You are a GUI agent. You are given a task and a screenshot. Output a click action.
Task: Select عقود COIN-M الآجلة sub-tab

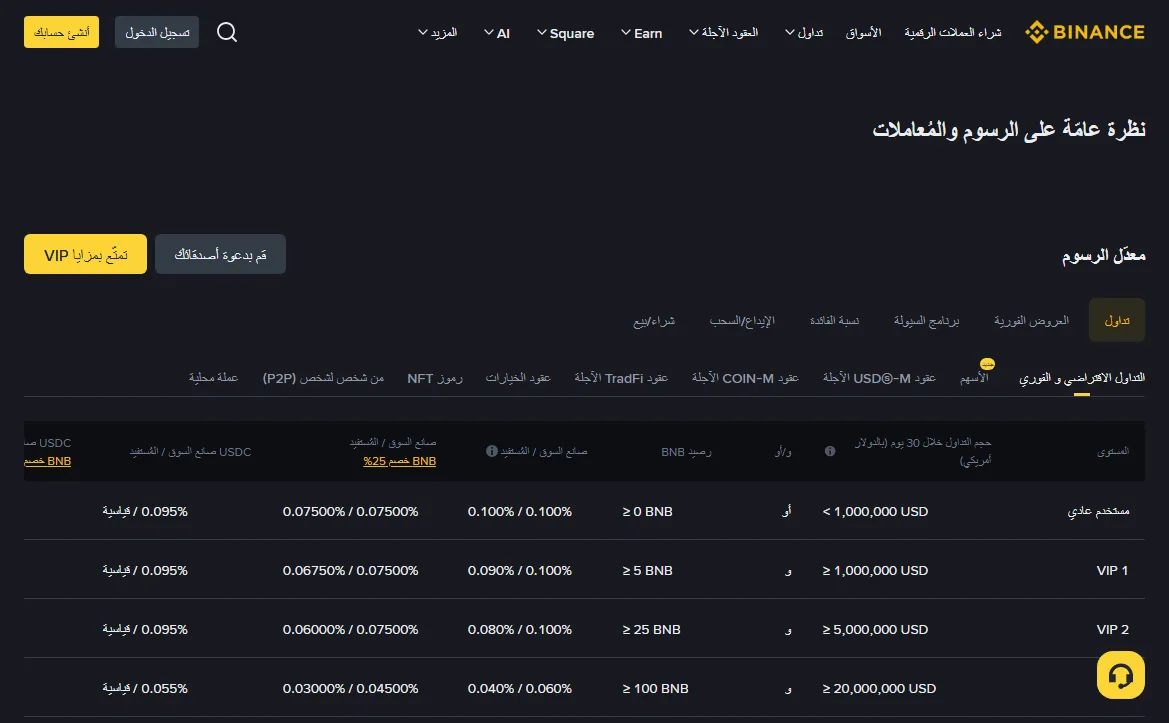[745, 378]
